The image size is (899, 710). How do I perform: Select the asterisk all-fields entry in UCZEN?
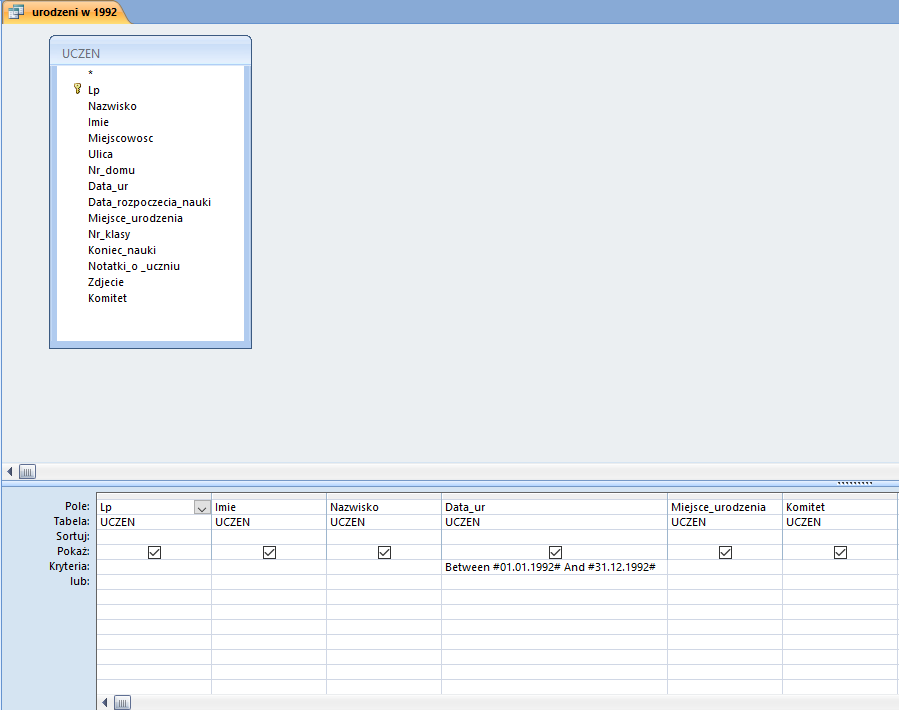(x=90, y=74)
